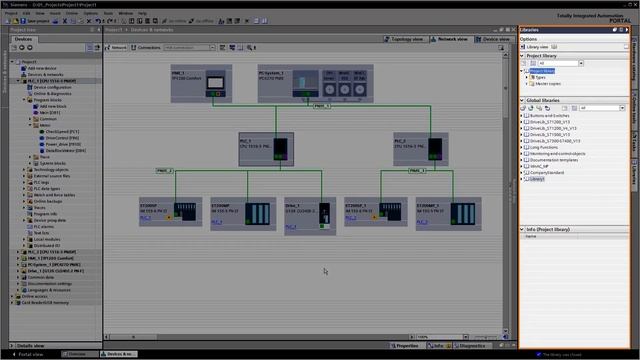The image size is (640, 360).
Task: Select Watch and force tables item
Action: 54,195
